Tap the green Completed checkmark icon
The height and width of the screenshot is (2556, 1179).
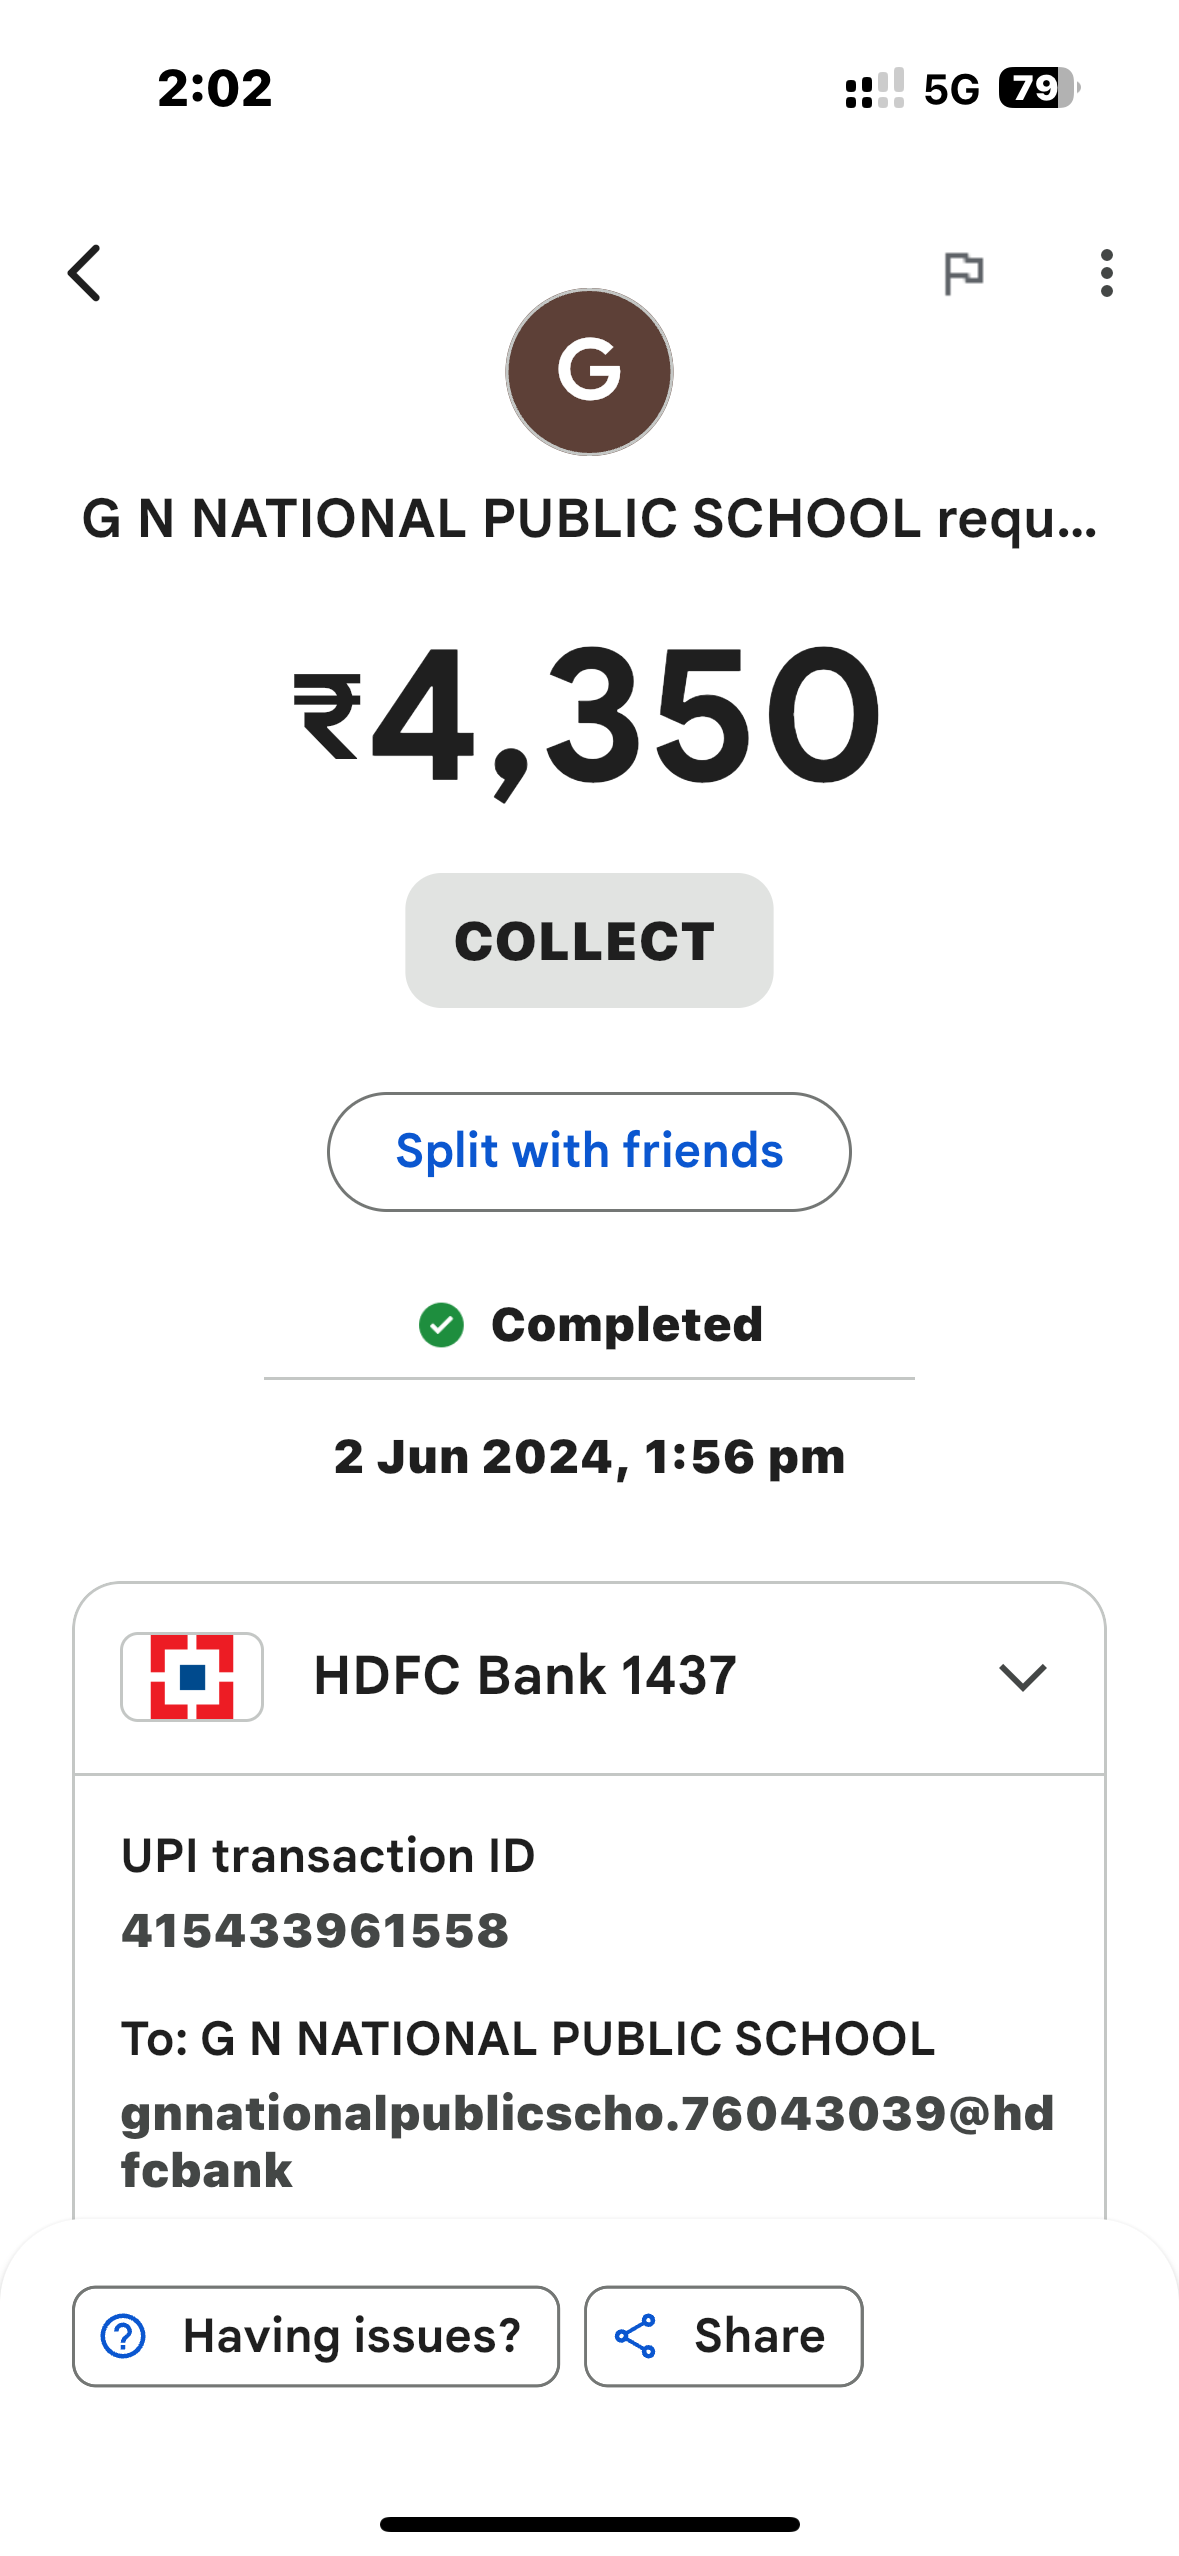[441, 1325]
